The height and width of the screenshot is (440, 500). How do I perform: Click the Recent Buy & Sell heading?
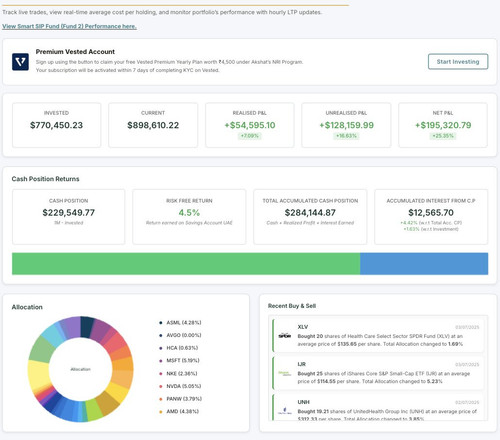click(292, 306)
